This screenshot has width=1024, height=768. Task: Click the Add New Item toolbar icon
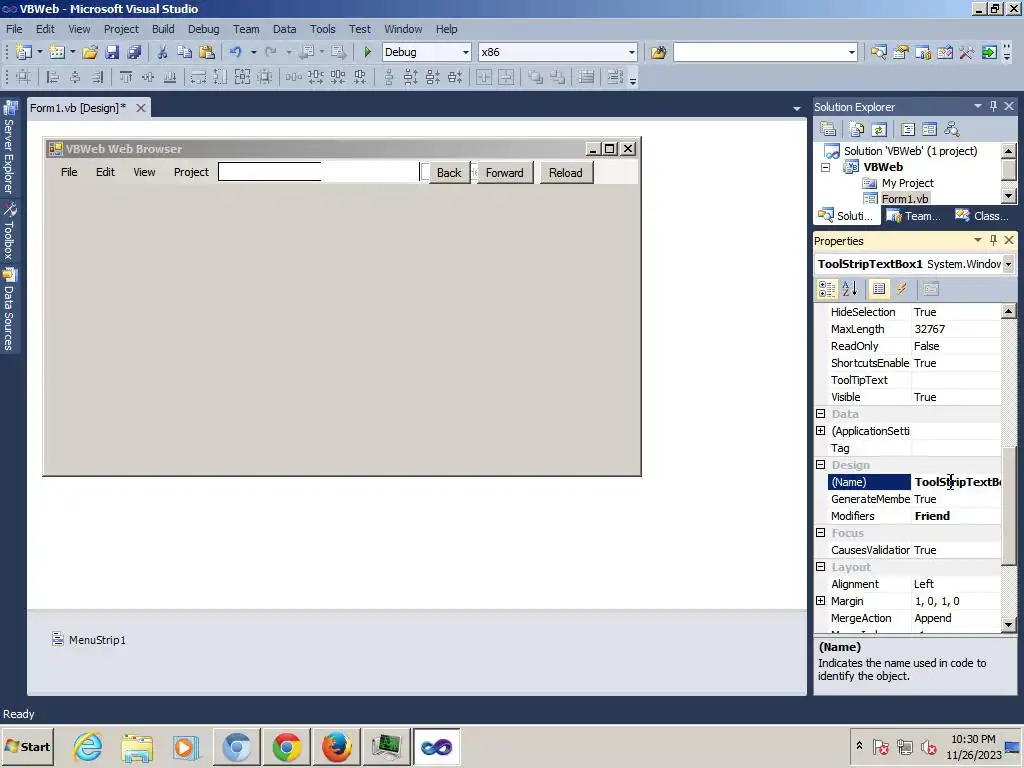(x=57, y=52)
